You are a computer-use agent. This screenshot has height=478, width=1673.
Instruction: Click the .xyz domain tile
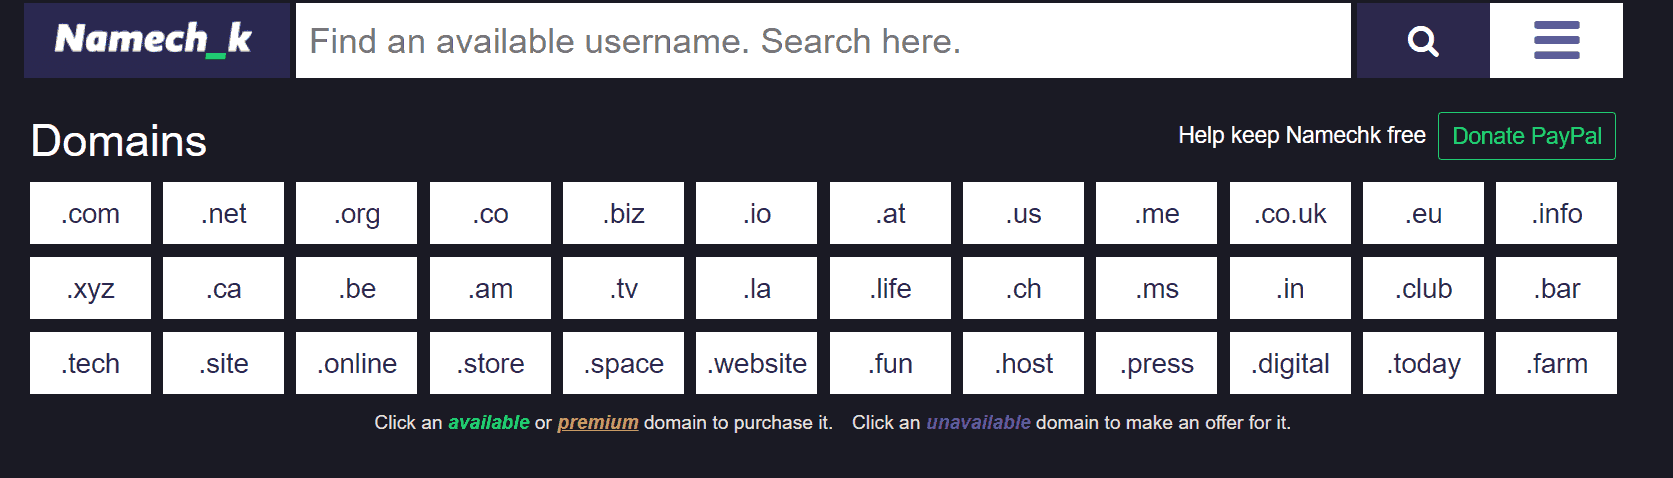pyautogui.click(x=90, y=288)
